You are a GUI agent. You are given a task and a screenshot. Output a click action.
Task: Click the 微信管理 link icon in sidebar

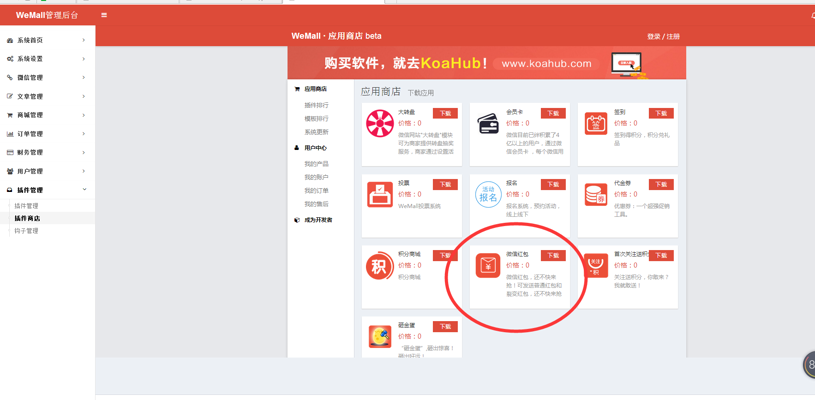point(10,78)
